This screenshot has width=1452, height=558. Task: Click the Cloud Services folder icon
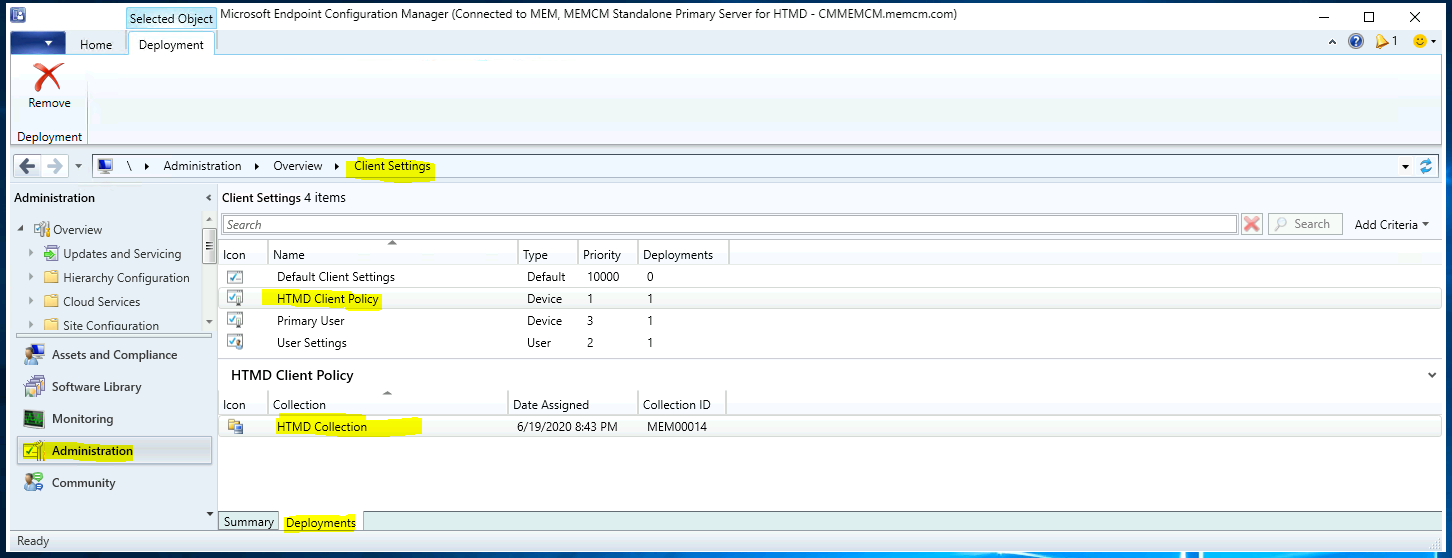click(51, 302)
